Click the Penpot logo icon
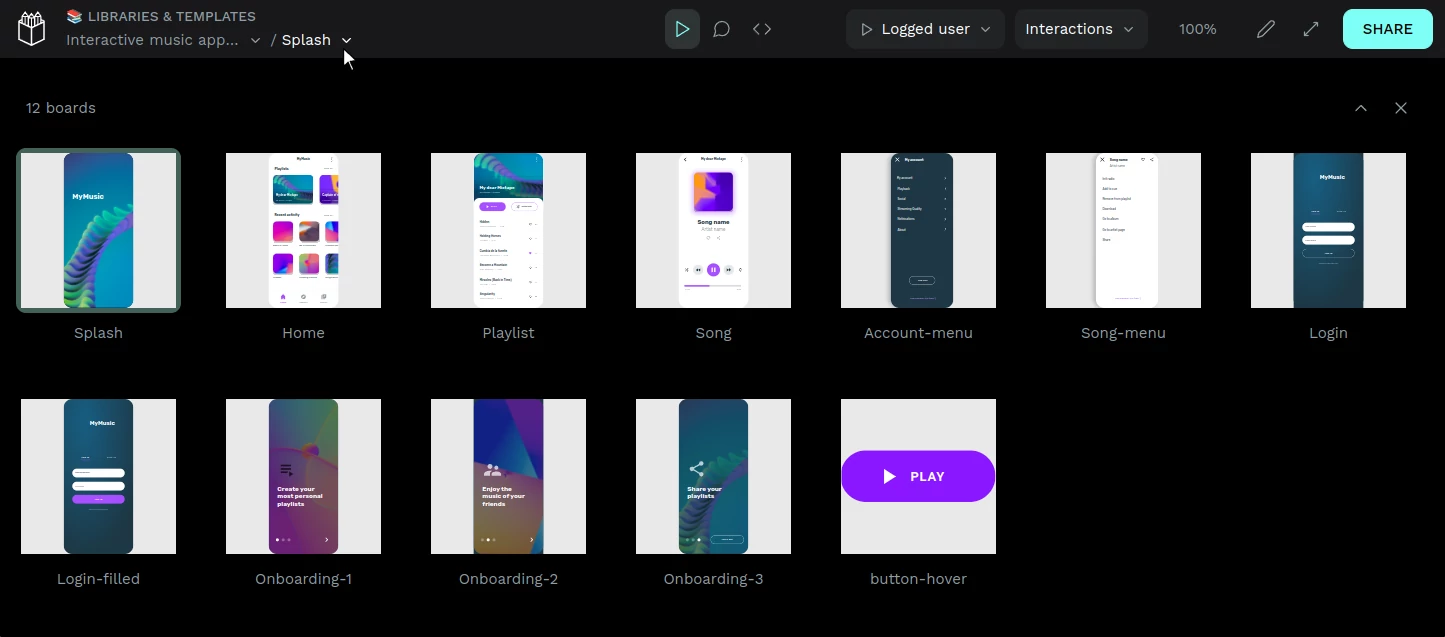This screenshot has height=637, width=1445. (32, 29)
